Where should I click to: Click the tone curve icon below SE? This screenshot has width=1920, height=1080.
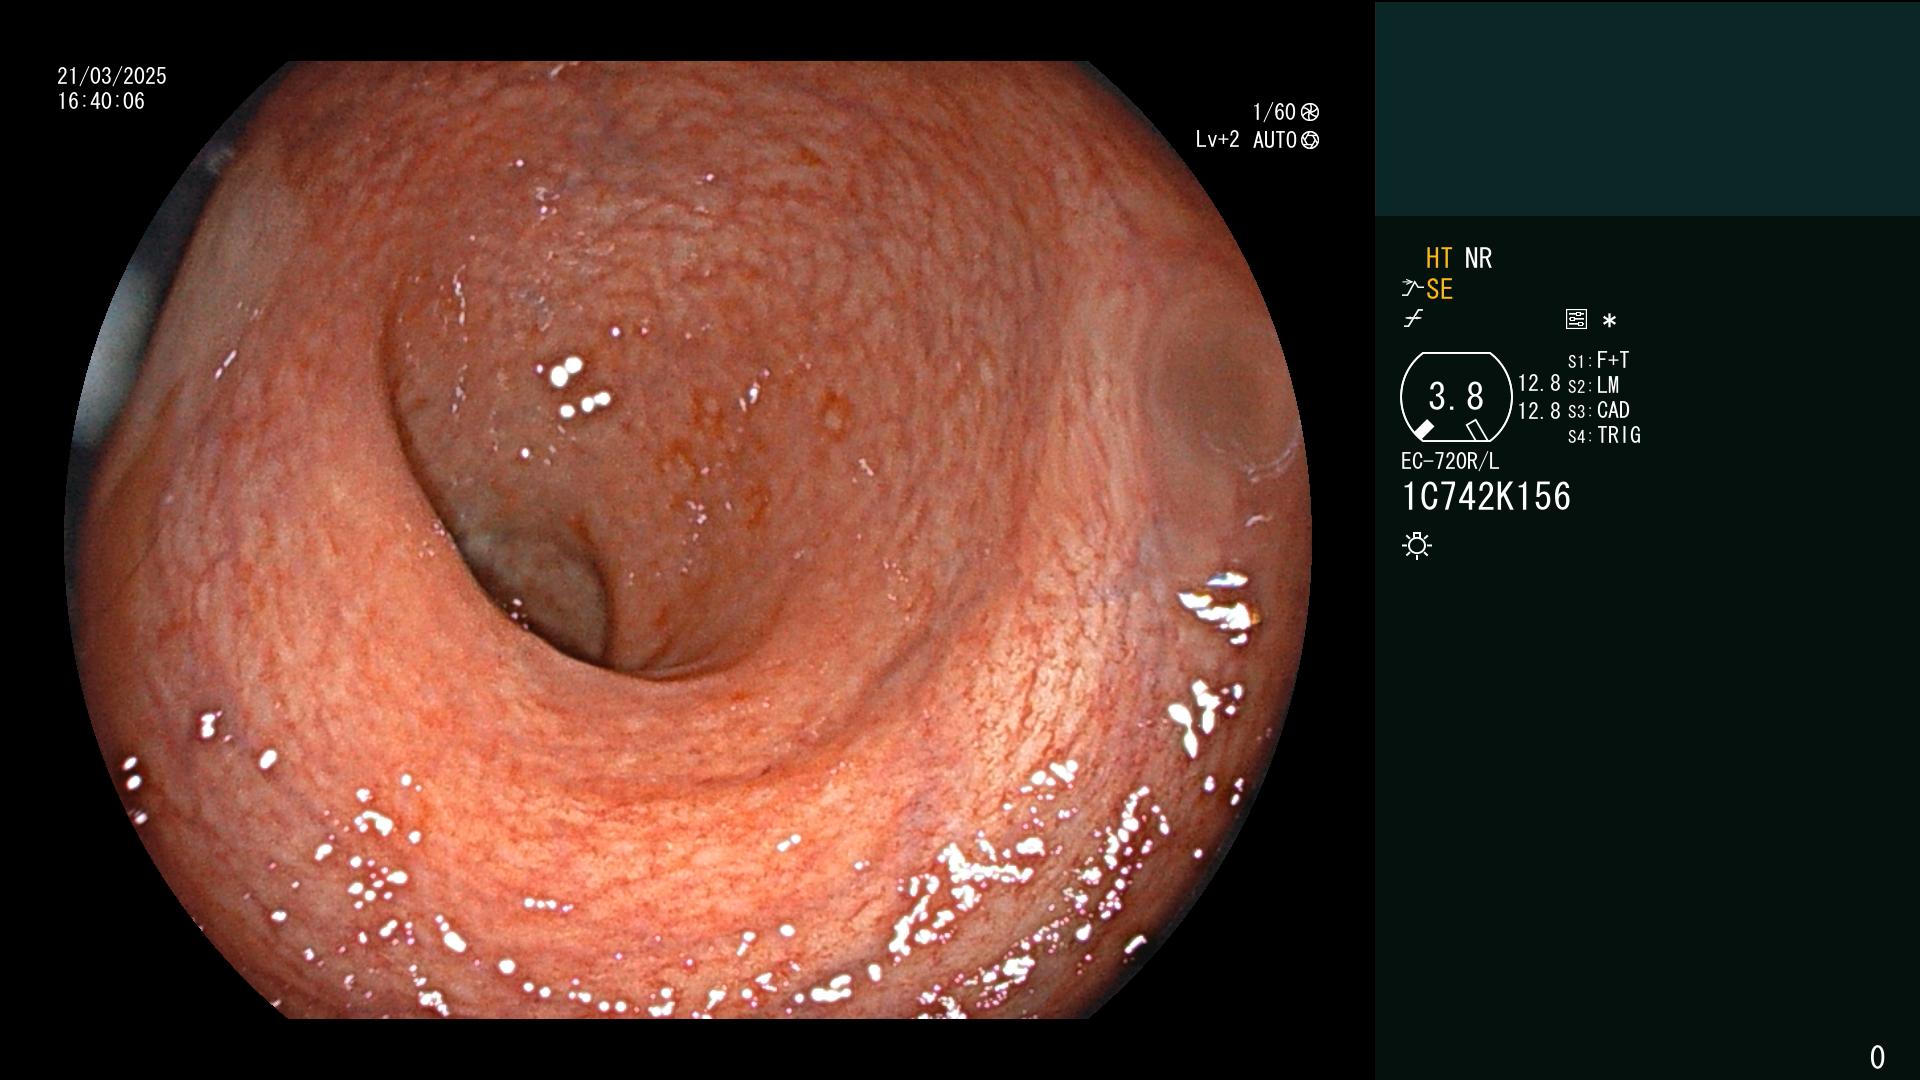[1413, 319]
